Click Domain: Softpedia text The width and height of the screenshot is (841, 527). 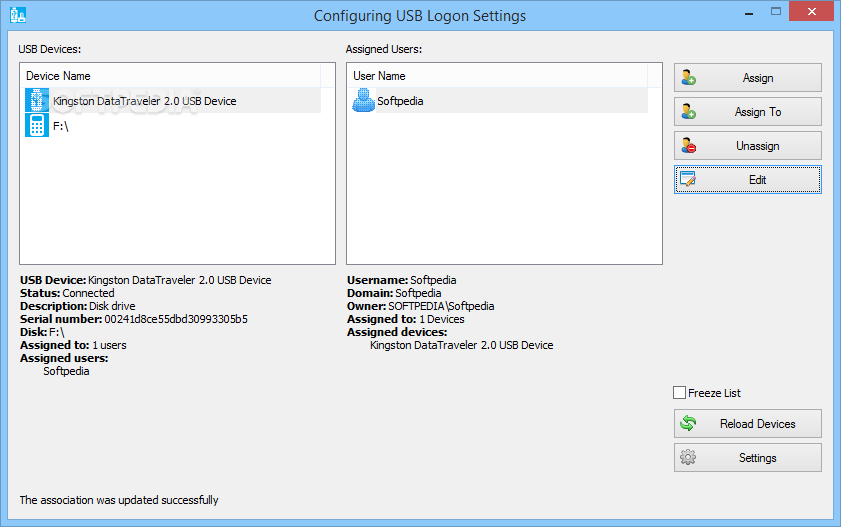(394, 293)
